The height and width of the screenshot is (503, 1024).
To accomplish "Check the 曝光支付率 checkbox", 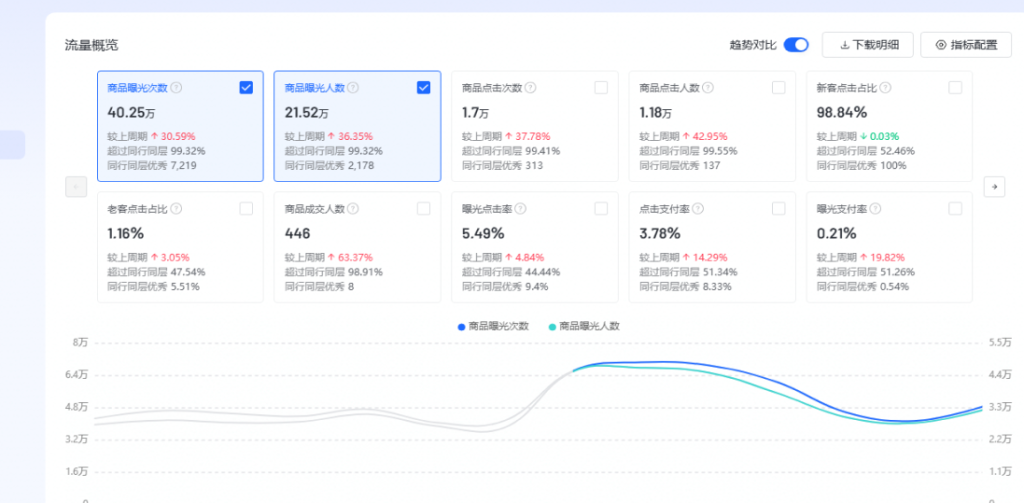I will (955, 209).
